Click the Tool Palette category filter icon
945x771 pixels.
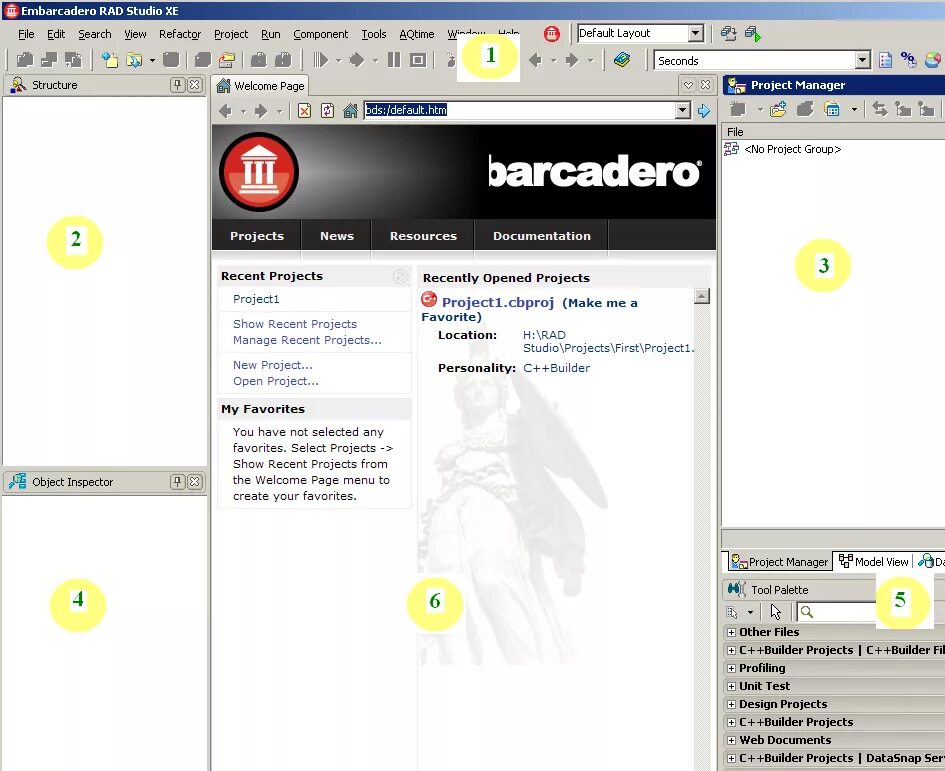732,612
